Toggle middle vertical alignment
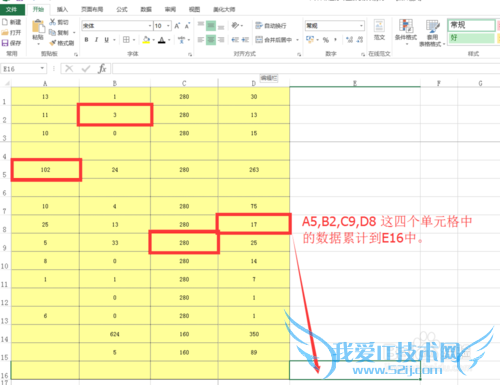Image resolution: width=500 pixels, height=385 pixels. point(211,25)
